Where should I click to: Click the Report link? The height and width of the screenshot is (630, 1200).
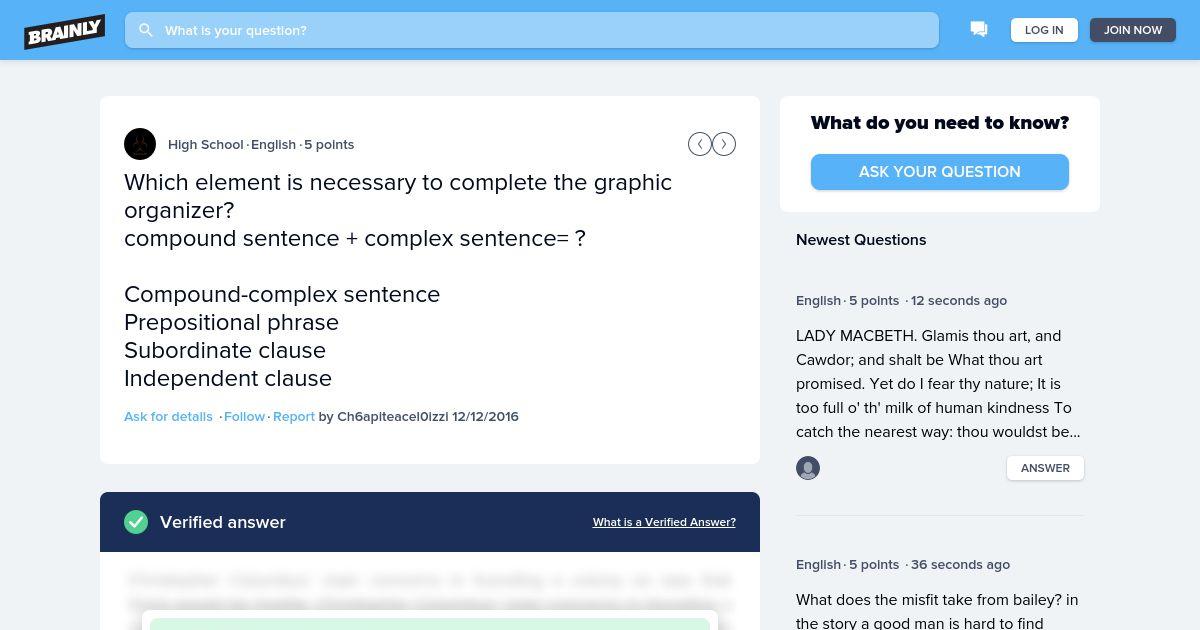click(294, 416)
